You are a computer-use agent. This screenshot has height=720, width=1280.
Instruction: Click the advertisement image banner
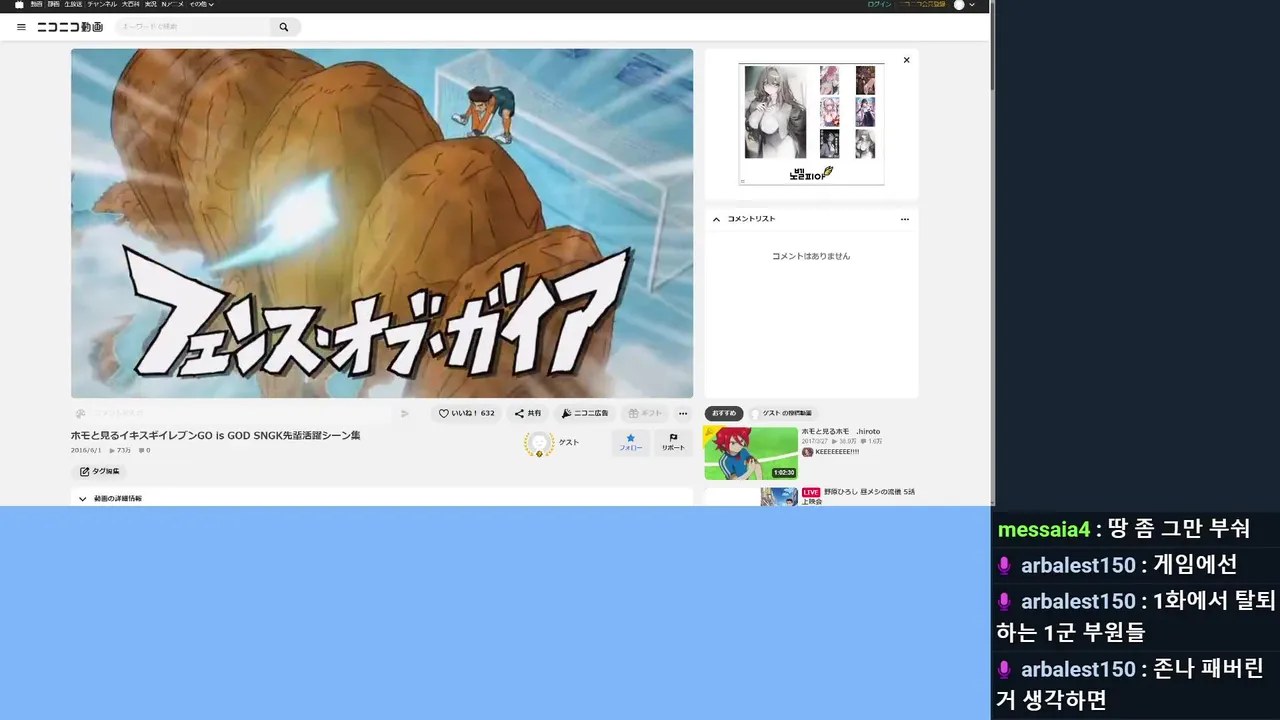pyautogui.click(x=811, y=124)
